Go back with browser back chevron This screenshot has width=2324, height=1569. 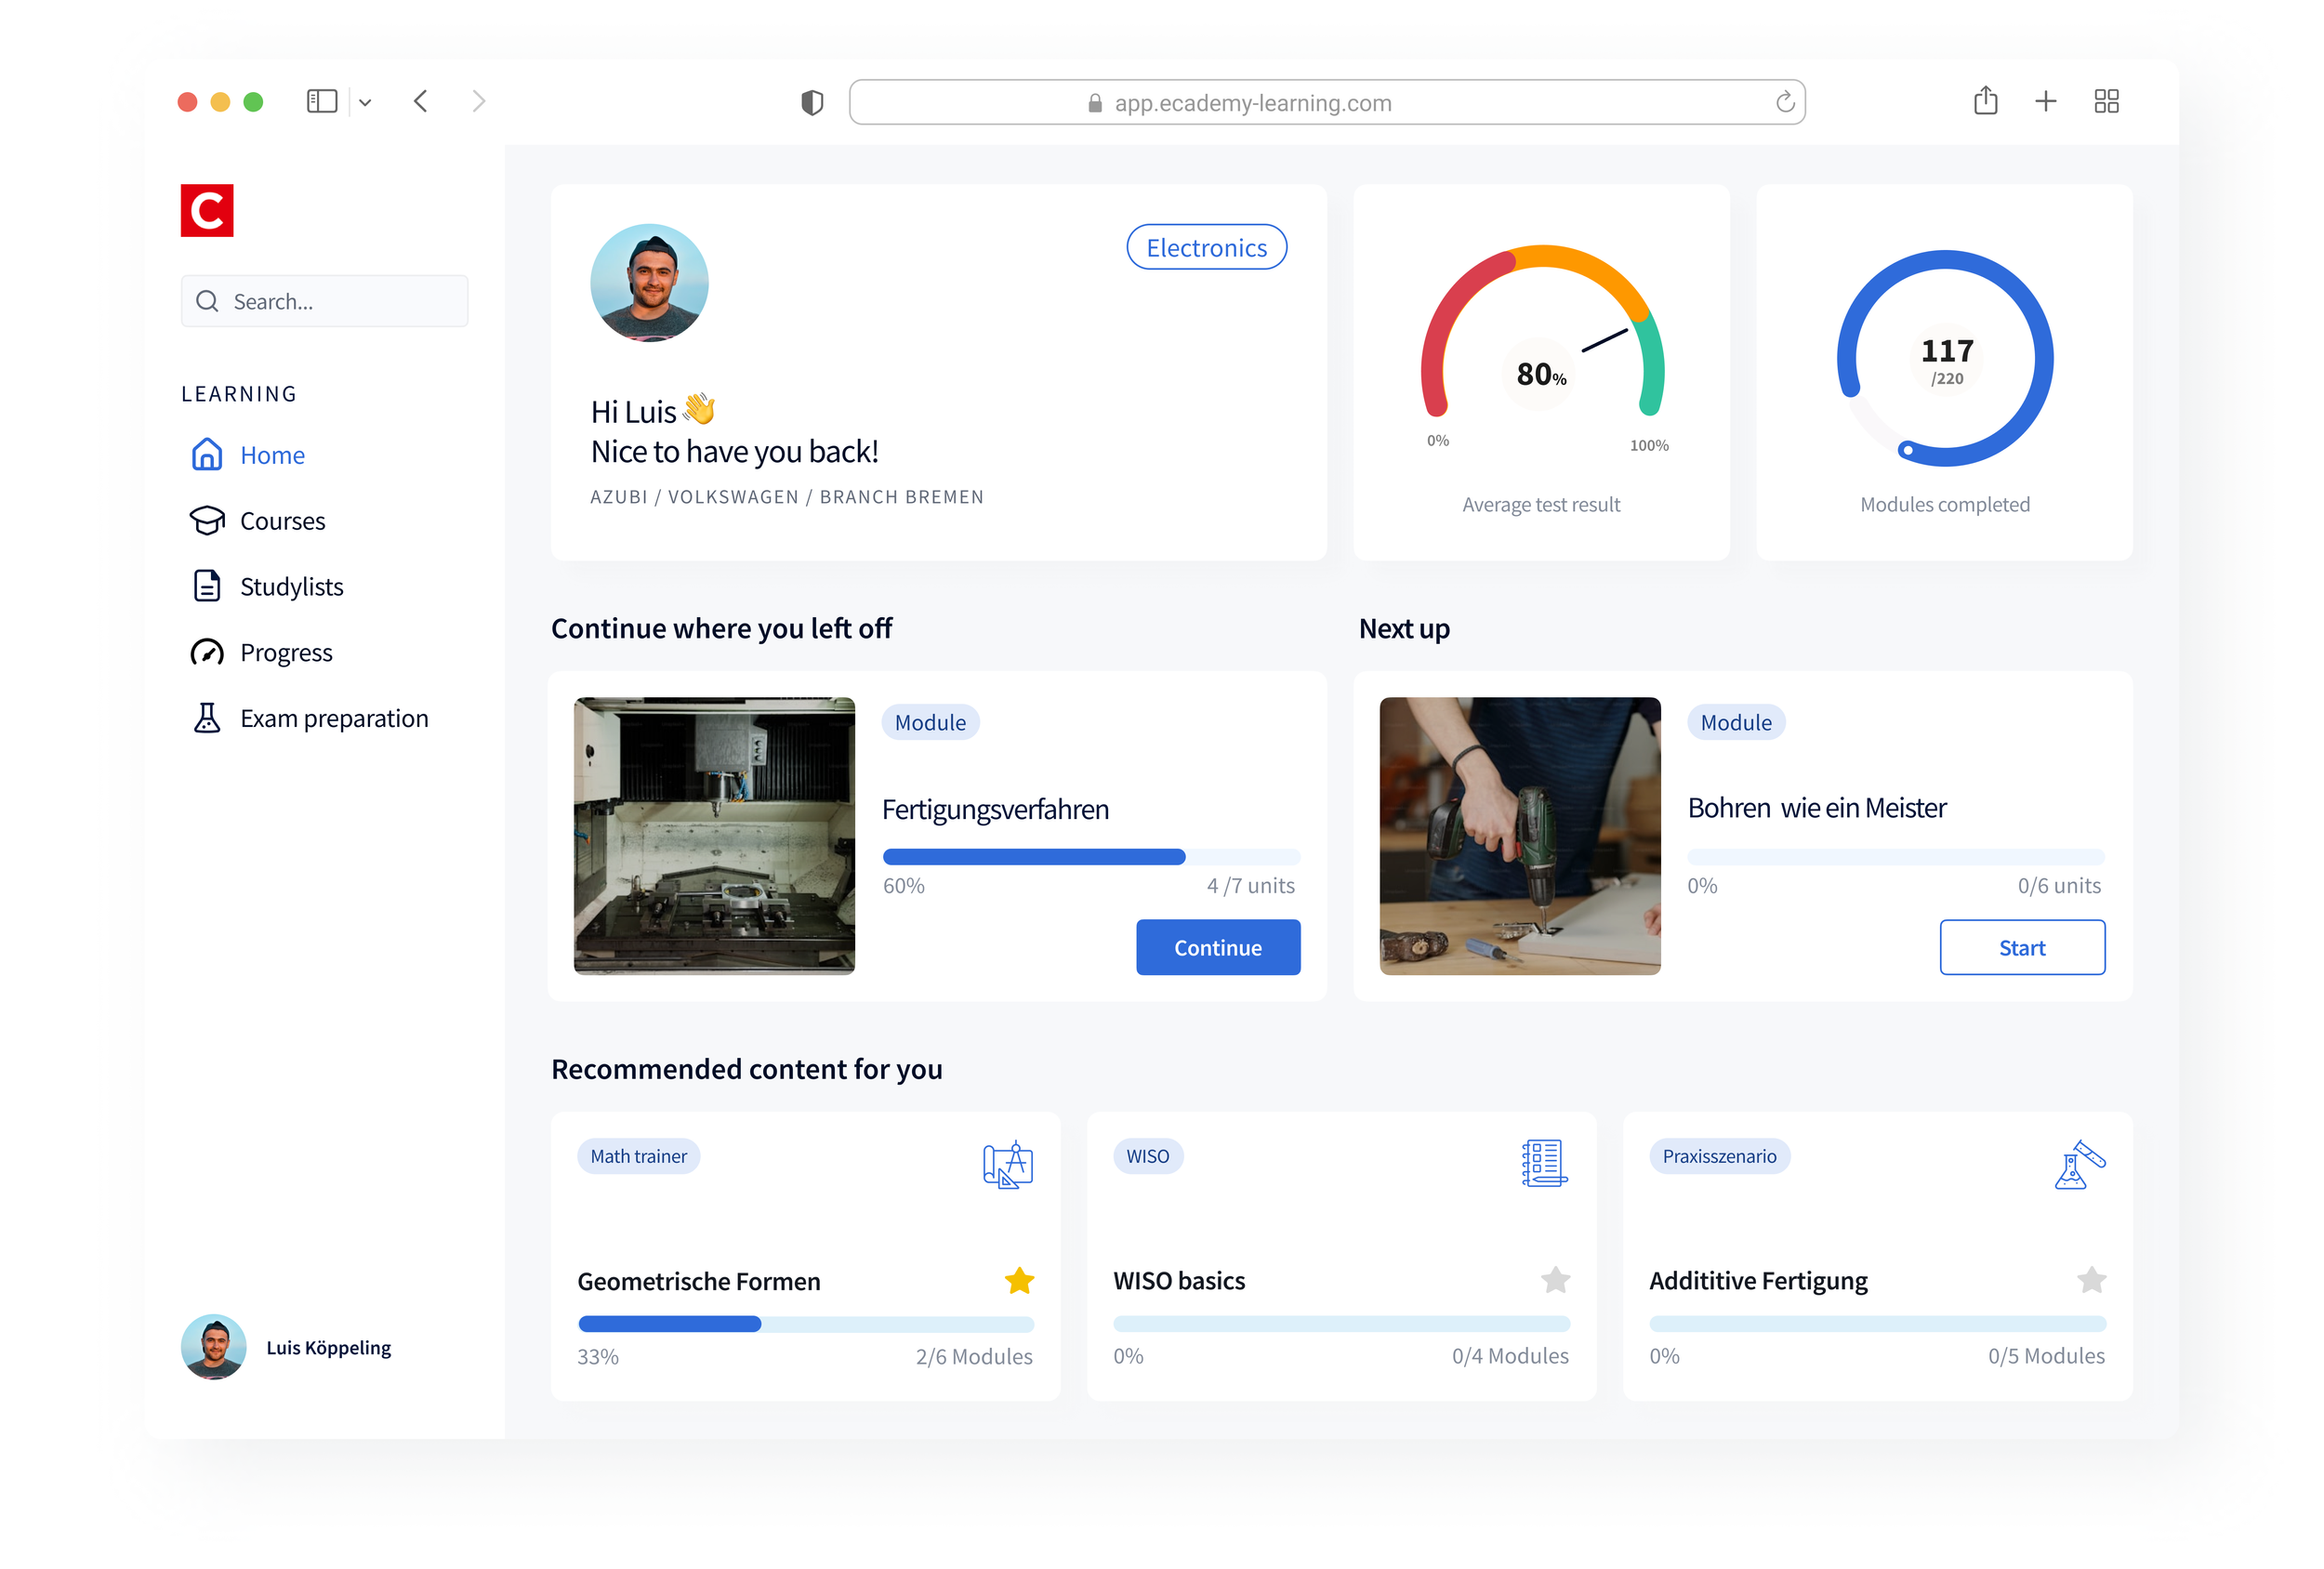421,101
